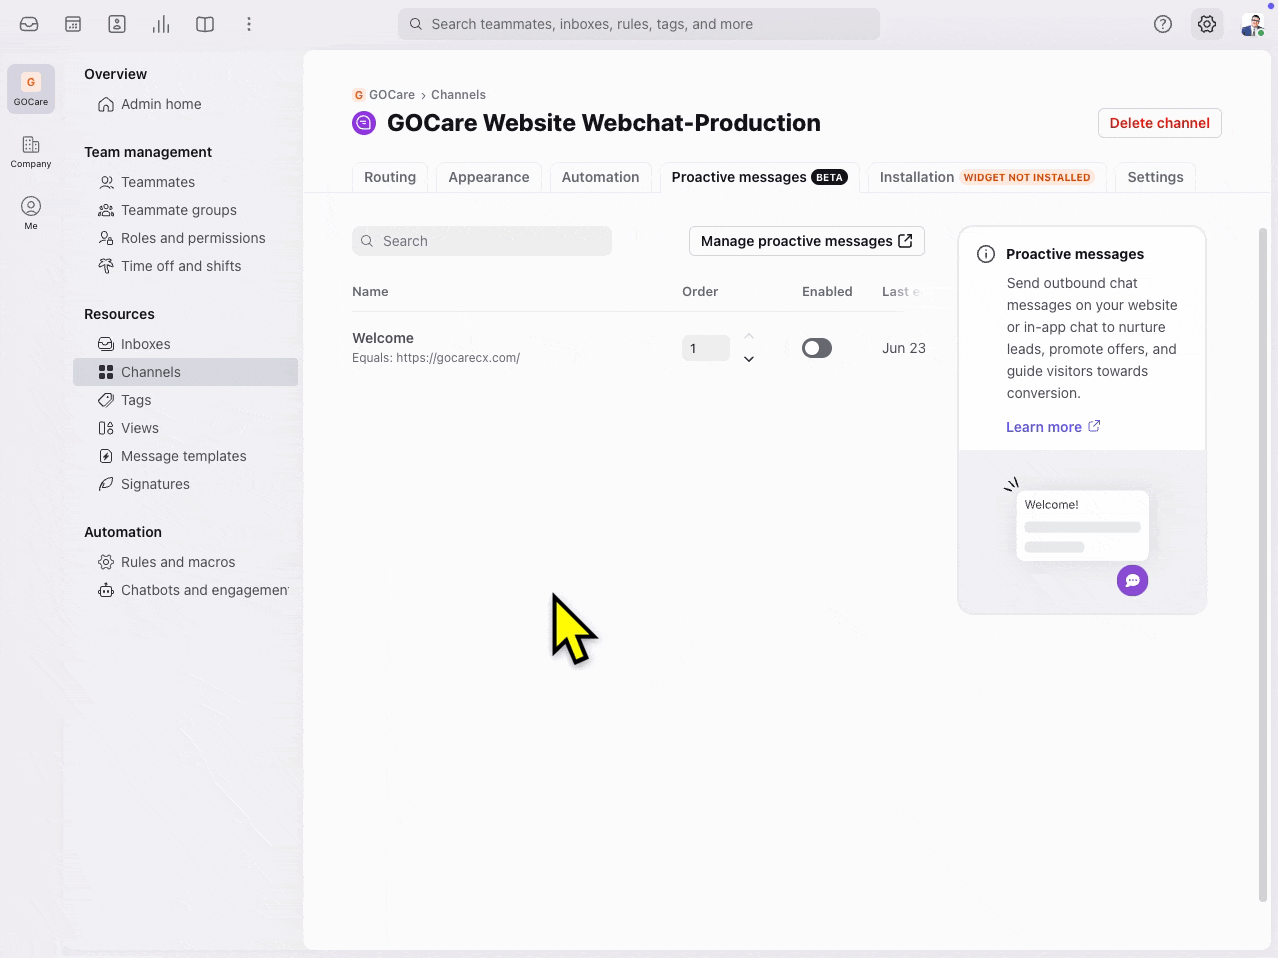Viewport: 1278px width, 958px height.
Task: Open Views in Resources
Action: pos(140,428)
